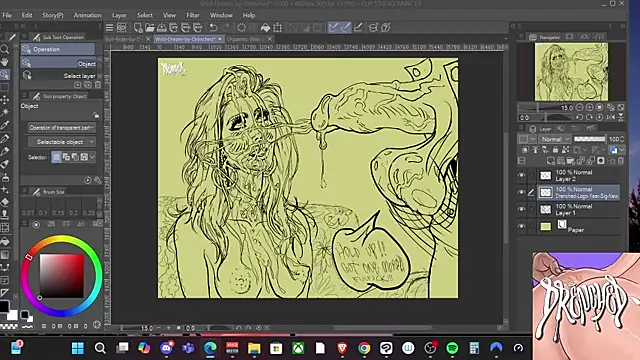The height and width of the screenshot is (360, 640).
Task: Select the Object sub tool
Action: (x=58, y=63)
